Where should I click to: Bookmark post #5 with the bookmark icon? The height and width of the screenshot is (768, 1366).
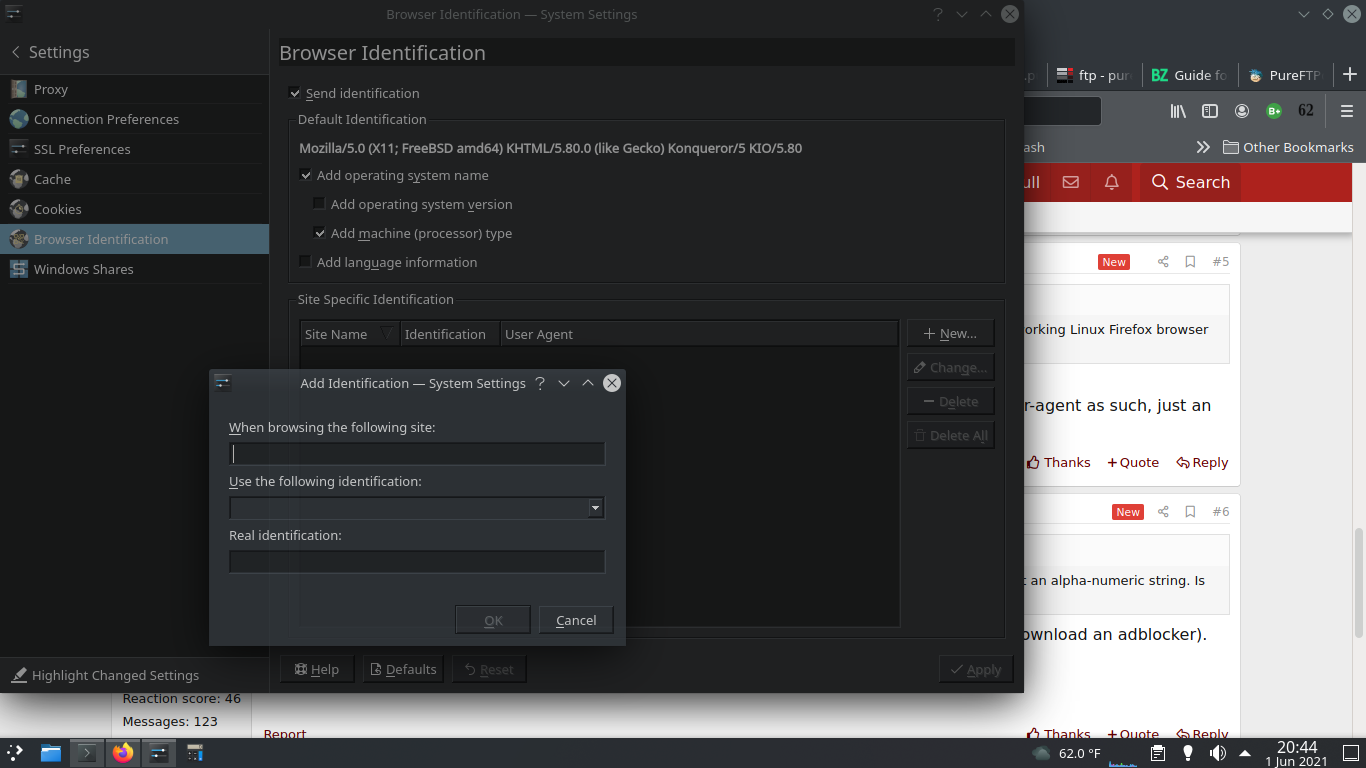(1190, 262)
